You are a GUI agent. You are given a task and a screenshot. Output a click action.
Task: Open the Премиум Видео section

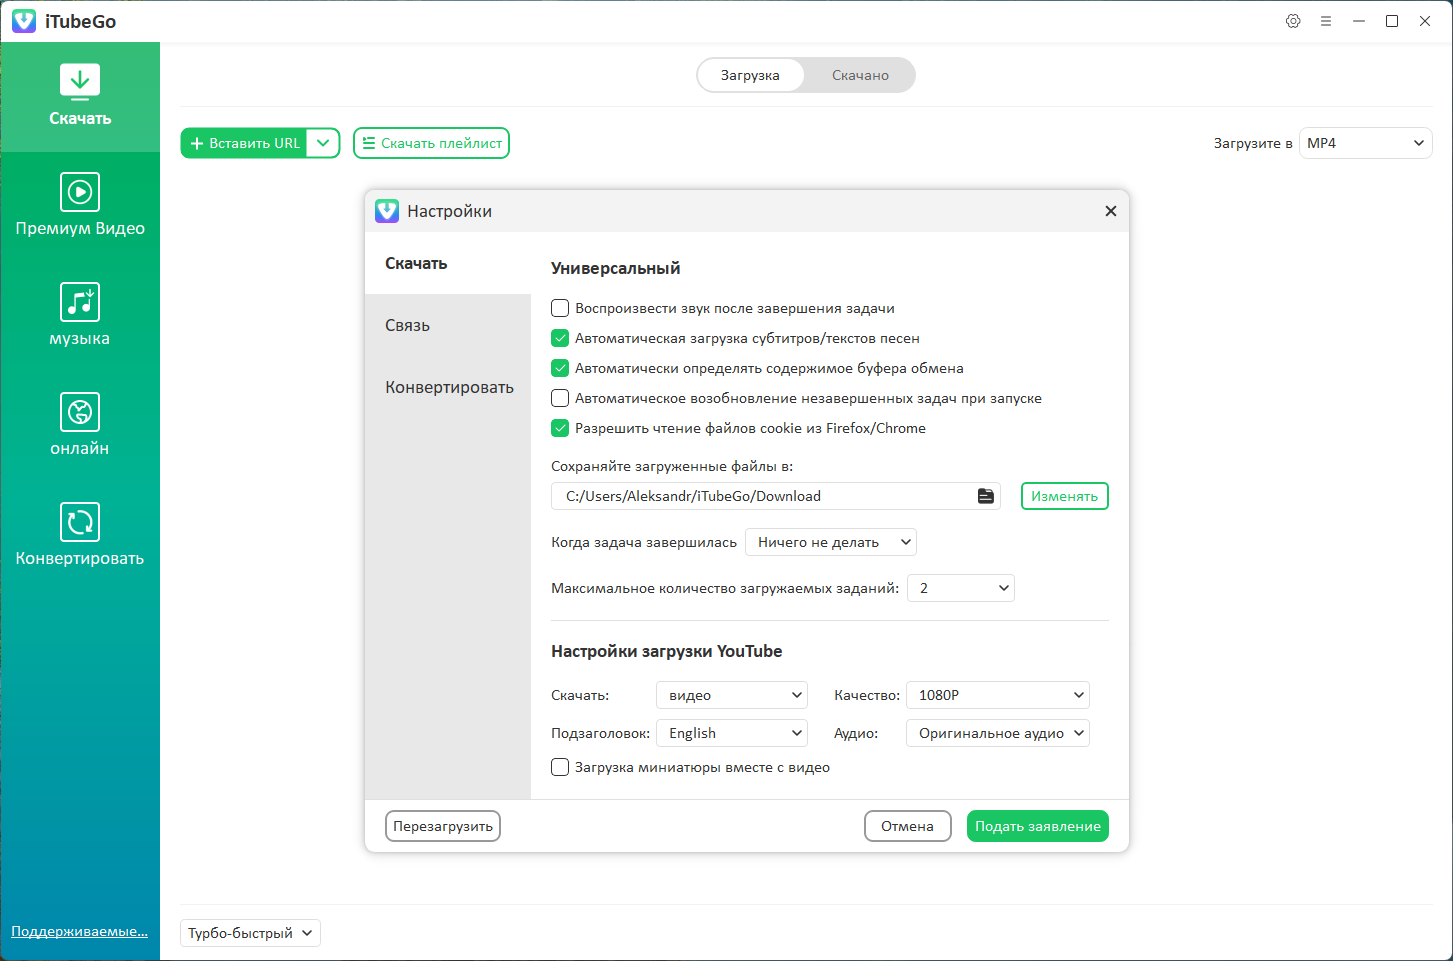click(80, 207)
